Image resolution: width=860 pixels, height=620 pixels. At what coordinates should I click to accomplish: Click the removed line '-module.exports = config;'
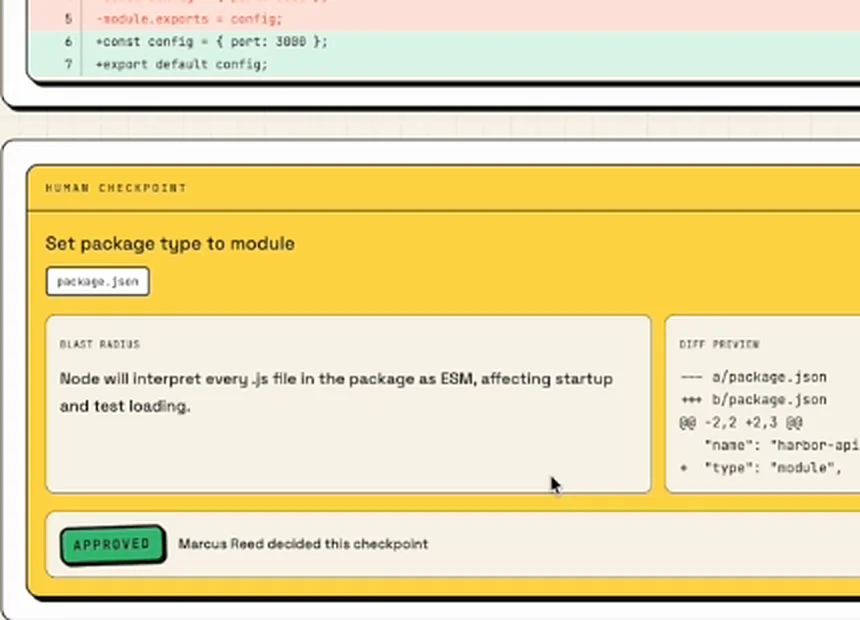tap(189, 19)
